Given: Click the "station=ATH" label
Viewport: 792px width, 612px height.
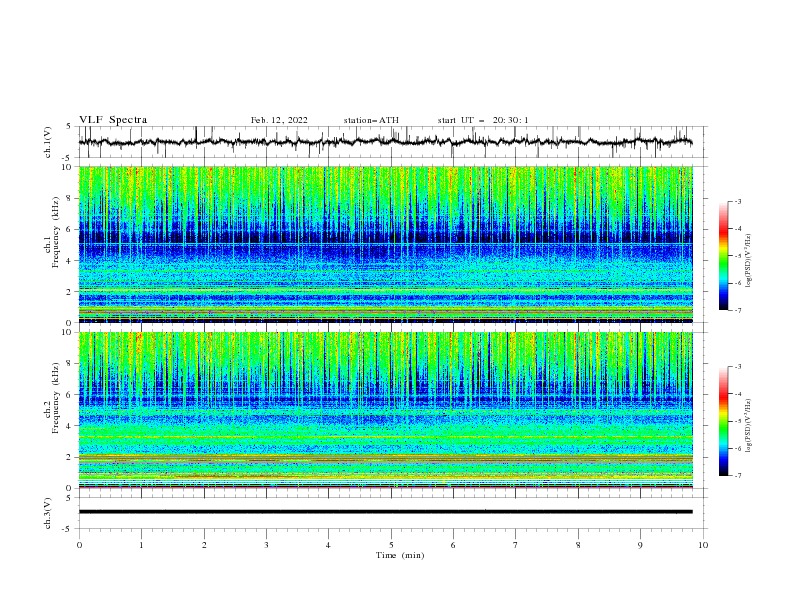Looking at the screenshot, I should [x=371, y=120].
